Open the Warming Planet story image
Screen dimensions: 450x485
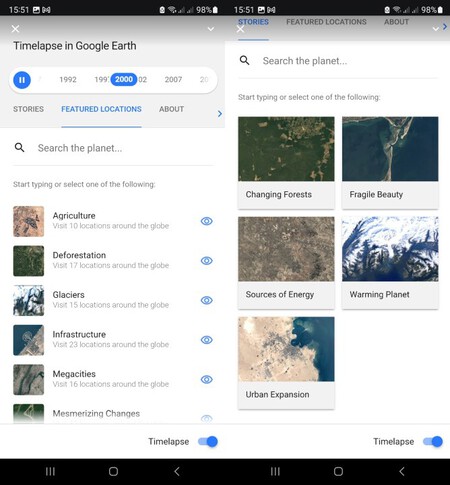point(390,249)
